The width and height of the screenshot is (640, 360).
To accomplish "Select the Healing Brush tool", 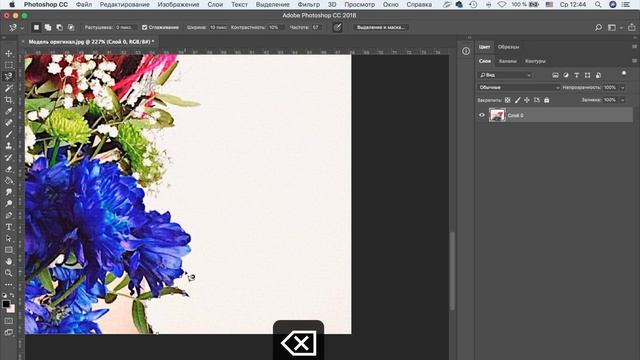I will pyautogui.click(x=9, y=123).
